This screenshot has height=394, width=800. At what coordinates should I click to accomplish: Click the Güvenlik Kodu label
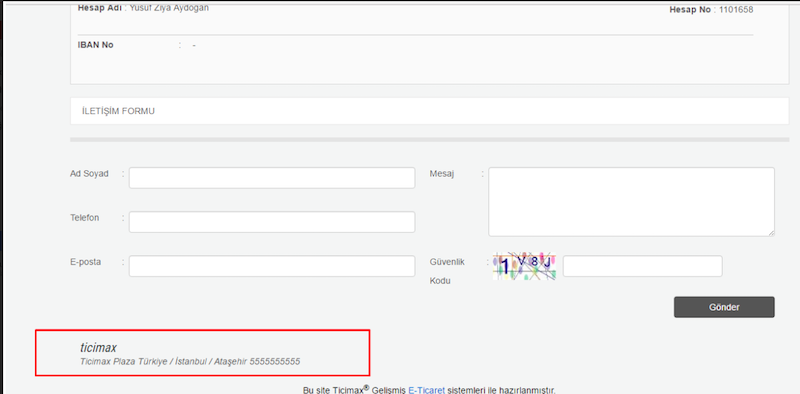[446, 271]
